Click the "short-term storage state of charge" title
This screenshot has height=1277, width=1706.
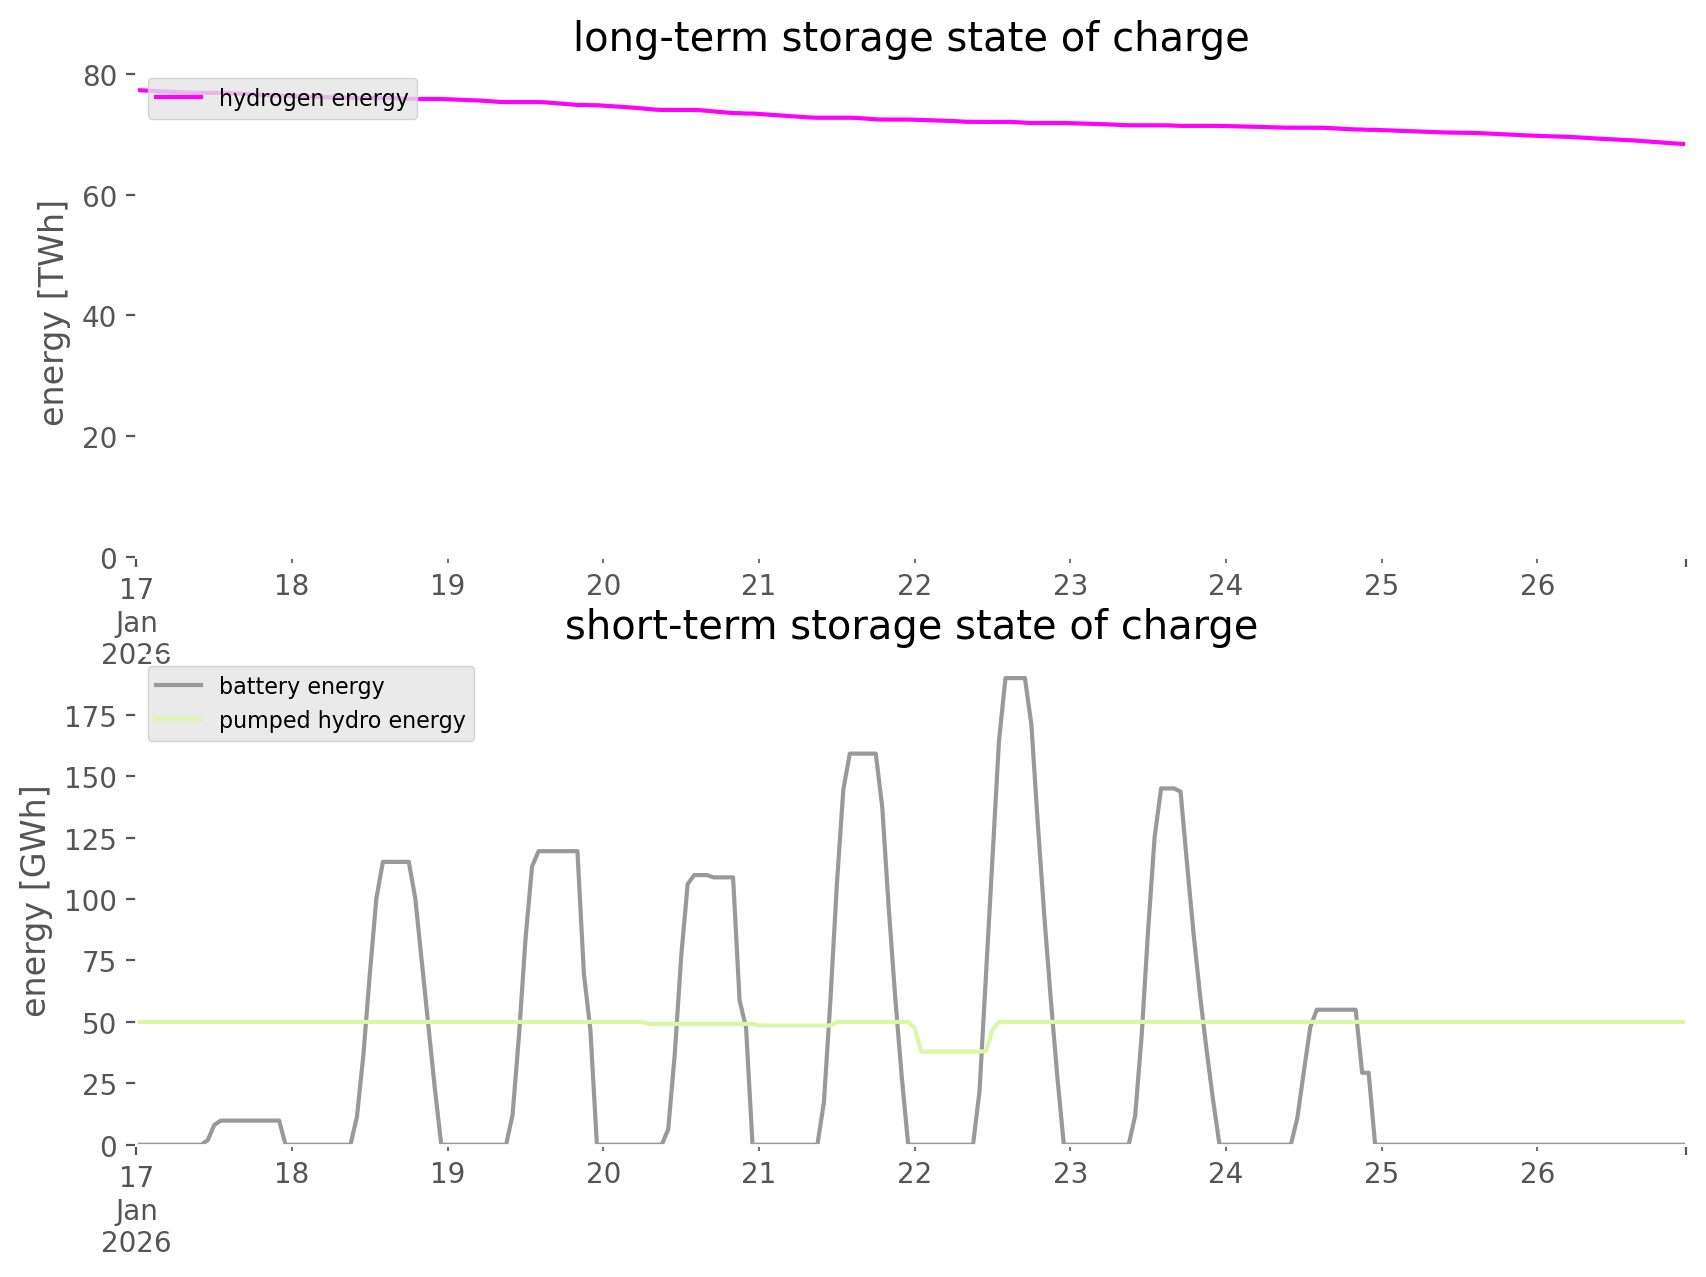click(x=910, y=626)
